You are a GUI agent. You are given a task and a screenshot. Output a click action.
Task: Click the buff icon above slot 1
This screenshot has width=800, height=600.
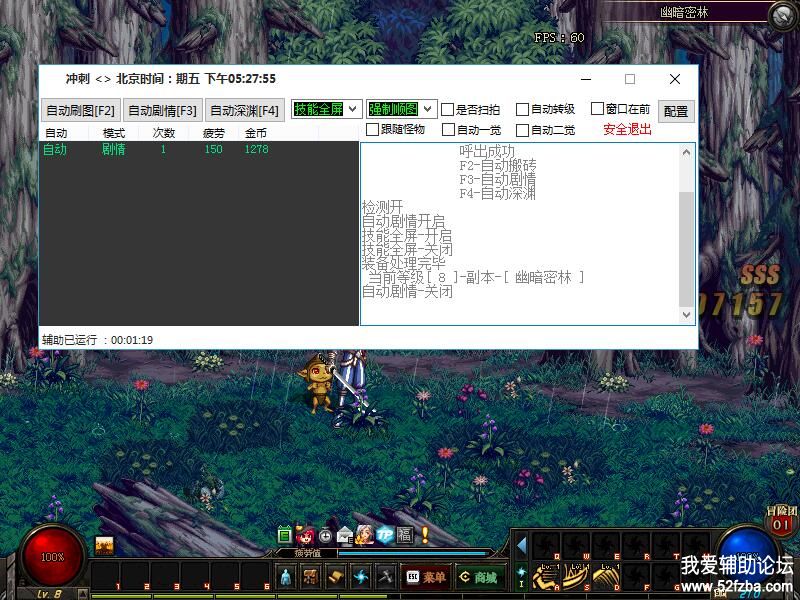(105, 545)
